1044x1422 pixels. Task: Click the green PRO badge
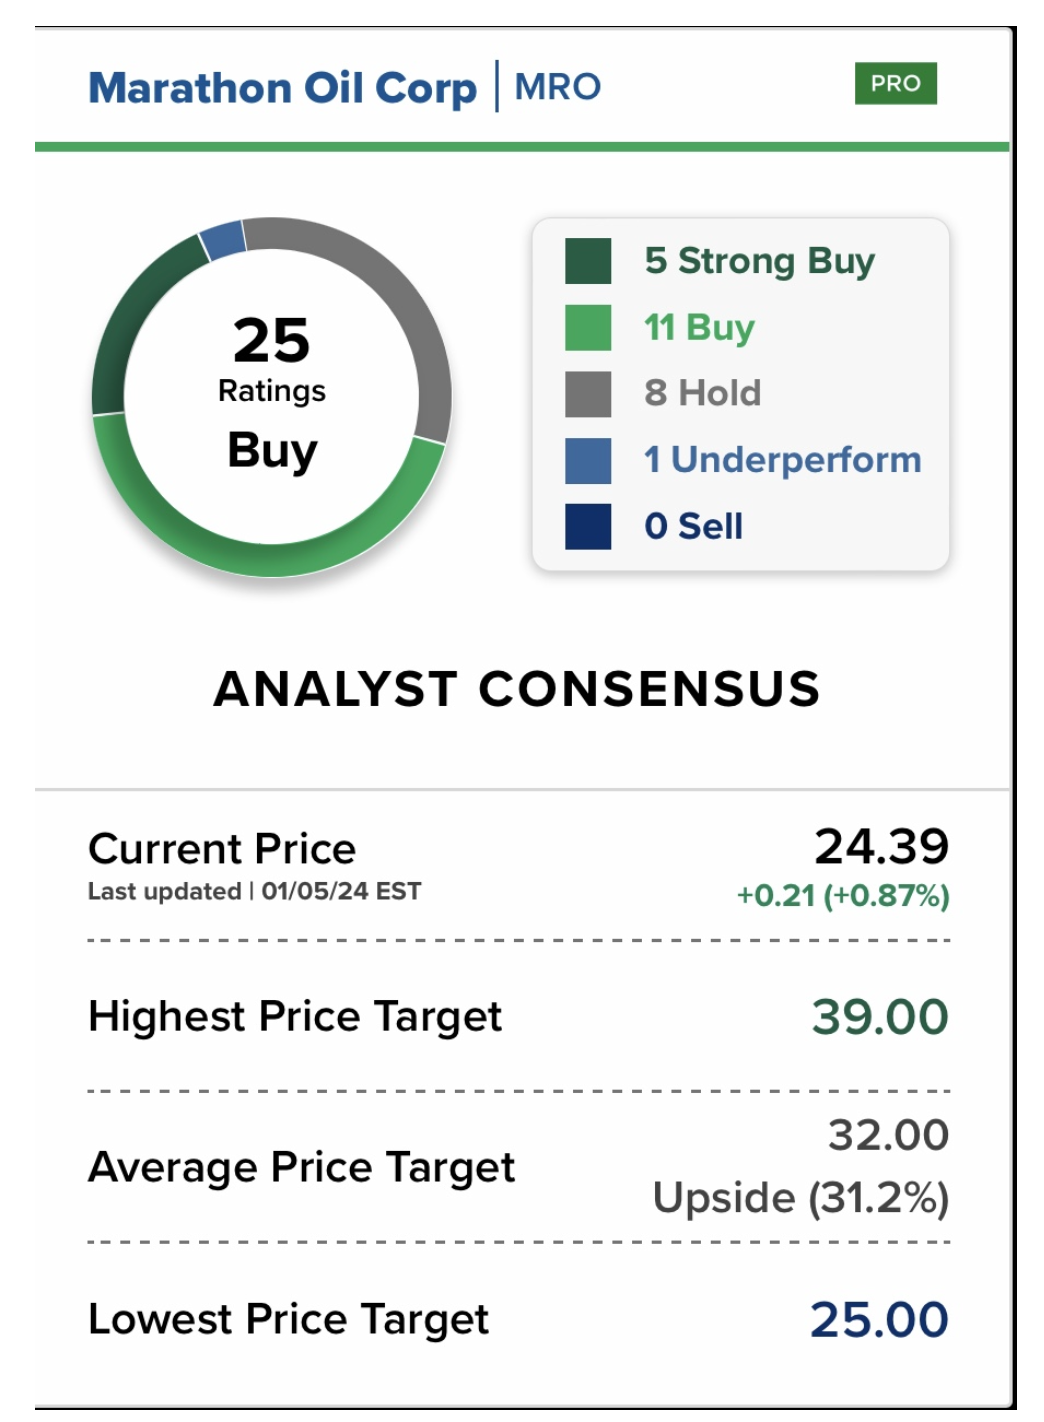pos(895,84)
